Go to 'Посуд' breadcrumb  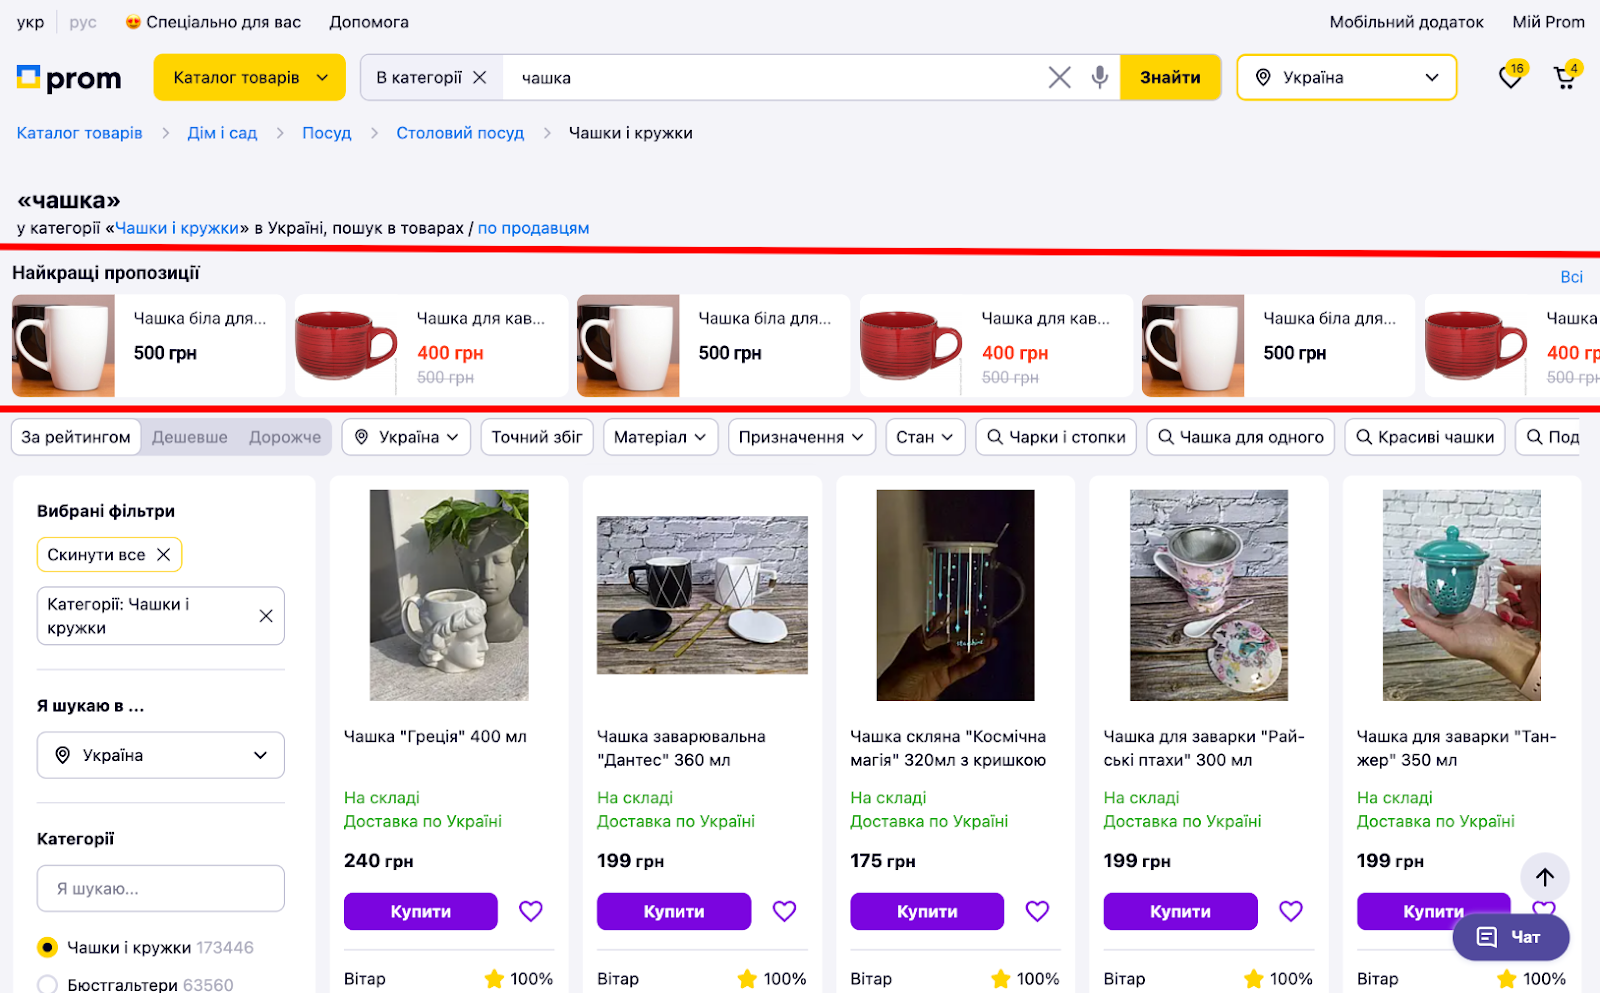(327, 133)
